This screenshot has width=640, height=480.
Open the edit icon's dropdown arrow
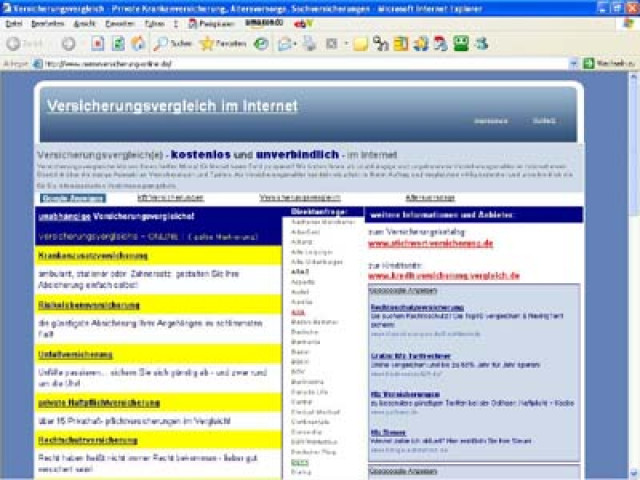[346, 44]
